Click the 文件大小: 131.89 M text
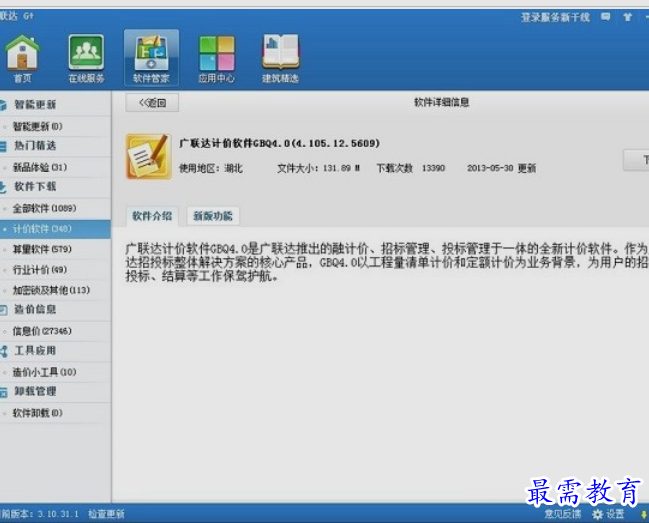This screenshot has height=523, width=649. click(x=318, y=168)
